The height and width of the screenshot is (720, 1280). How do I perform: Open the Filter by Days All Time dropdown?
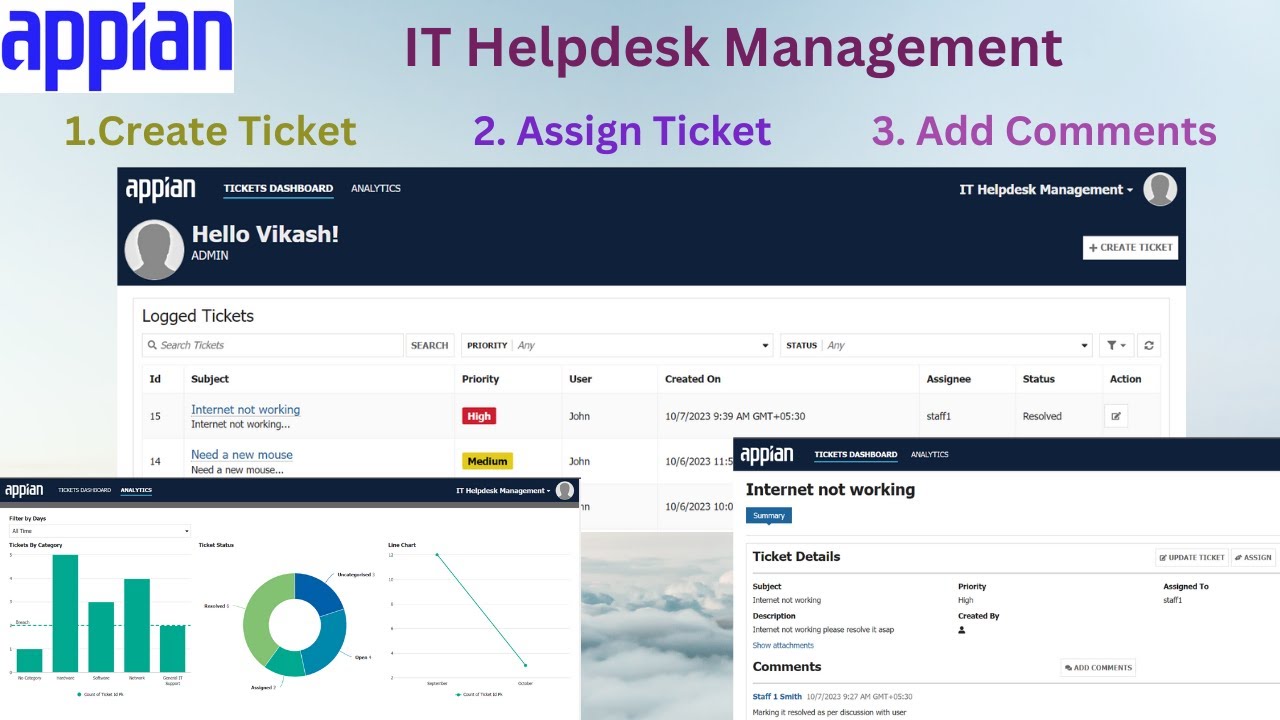[x=100, y=531]
